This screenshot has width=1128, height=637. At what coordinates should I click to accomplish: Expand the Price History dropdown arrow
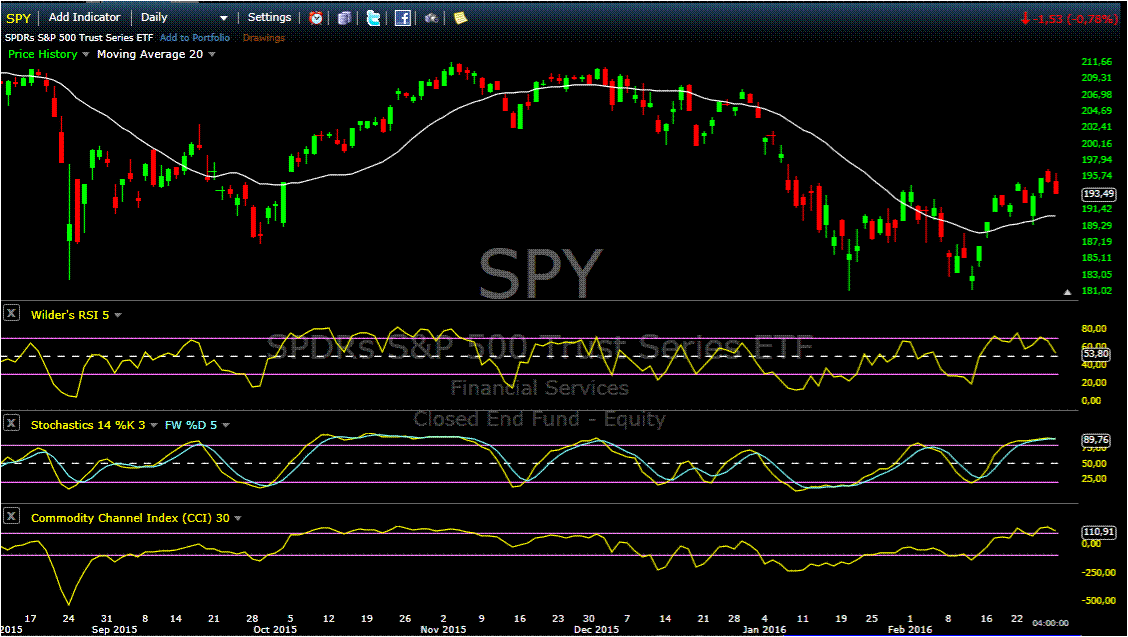[86, 55]
